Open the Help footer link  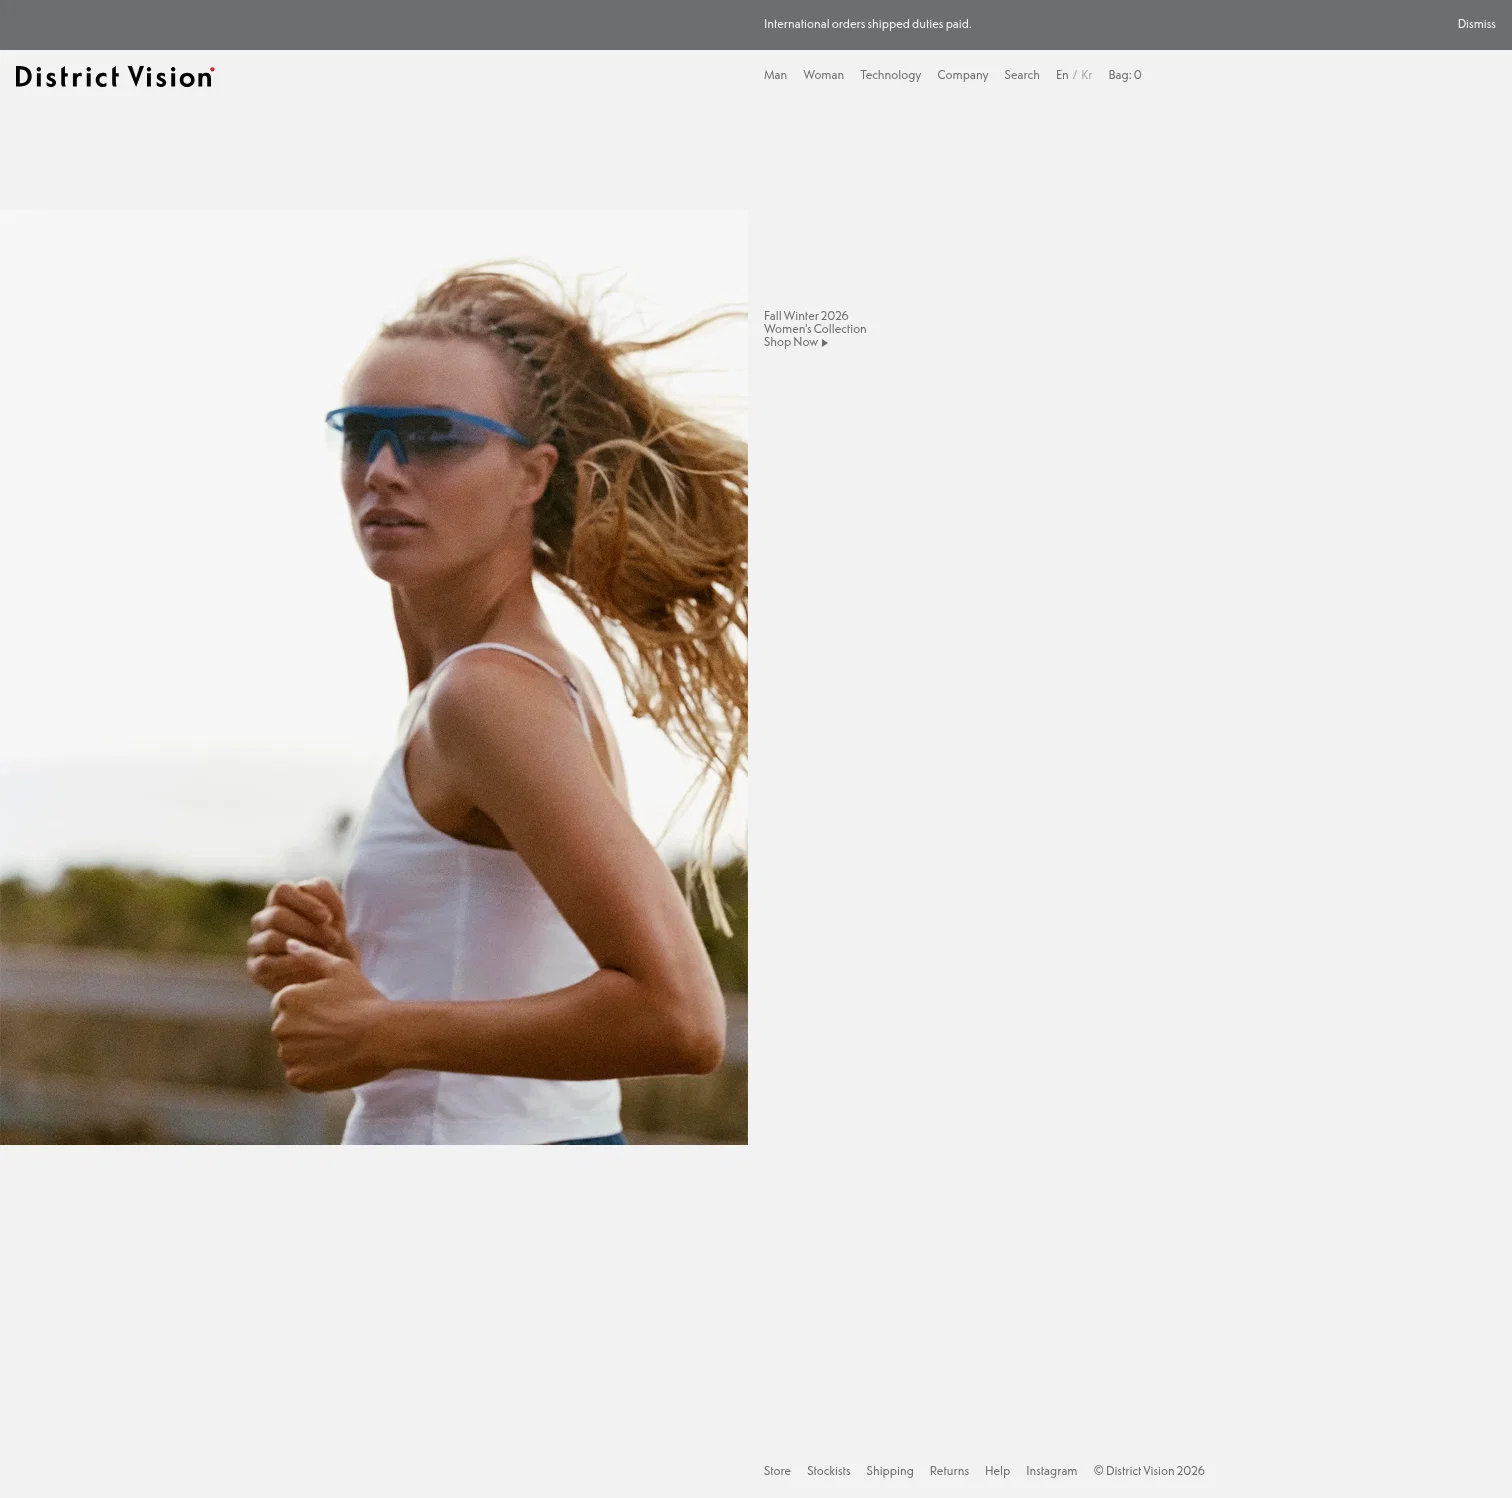(x=997, y=1471)
